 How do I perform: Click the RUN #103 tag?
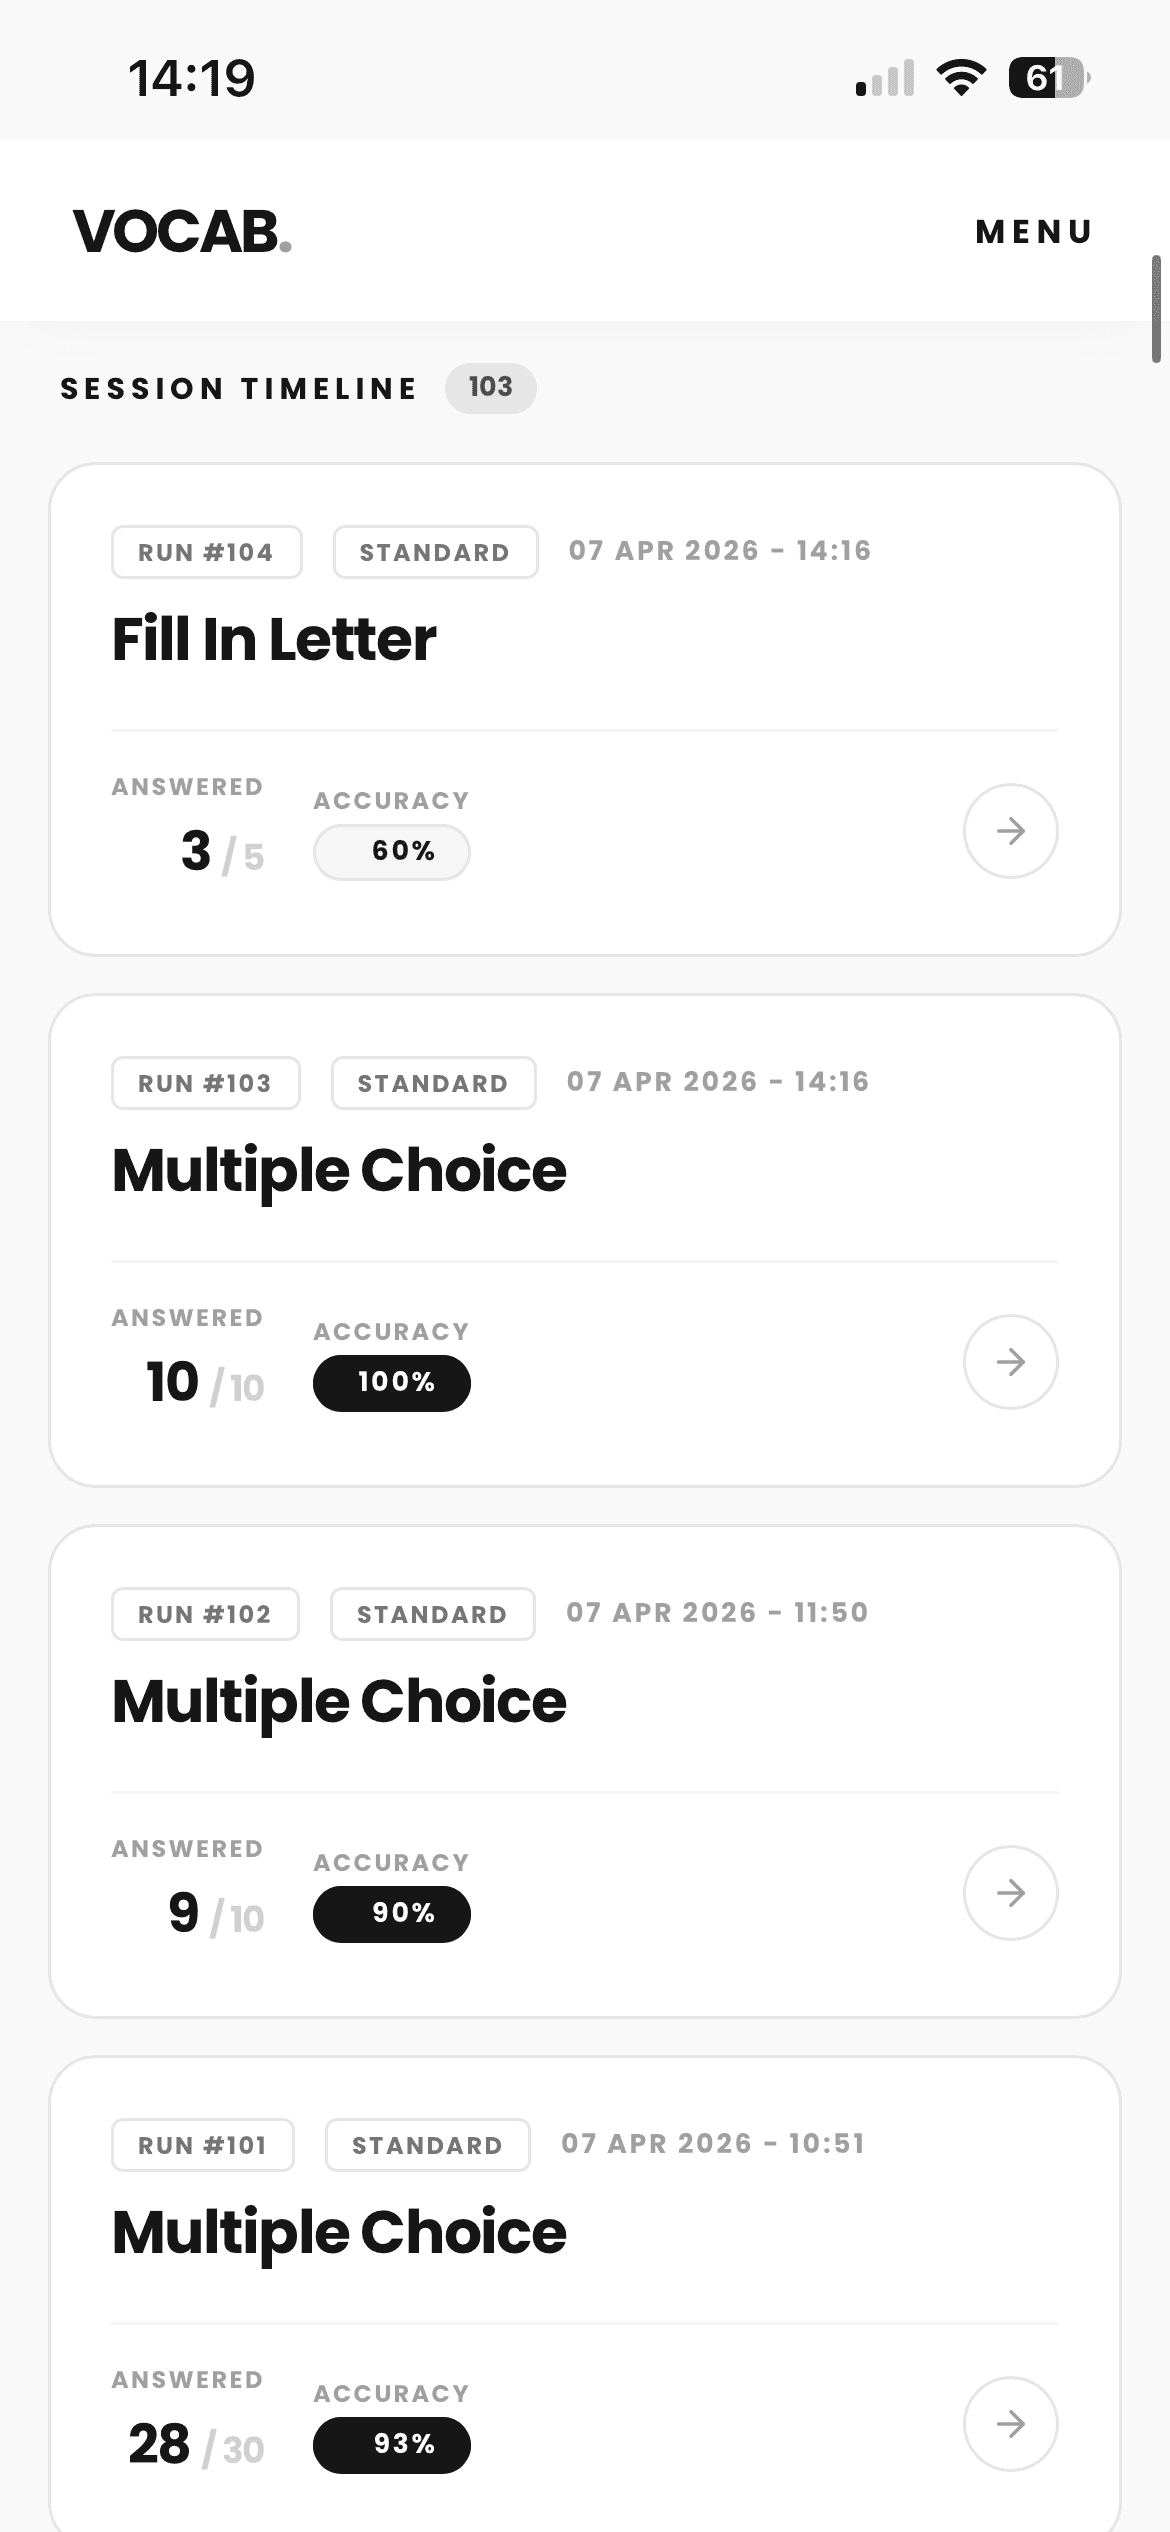(205, 1083)
